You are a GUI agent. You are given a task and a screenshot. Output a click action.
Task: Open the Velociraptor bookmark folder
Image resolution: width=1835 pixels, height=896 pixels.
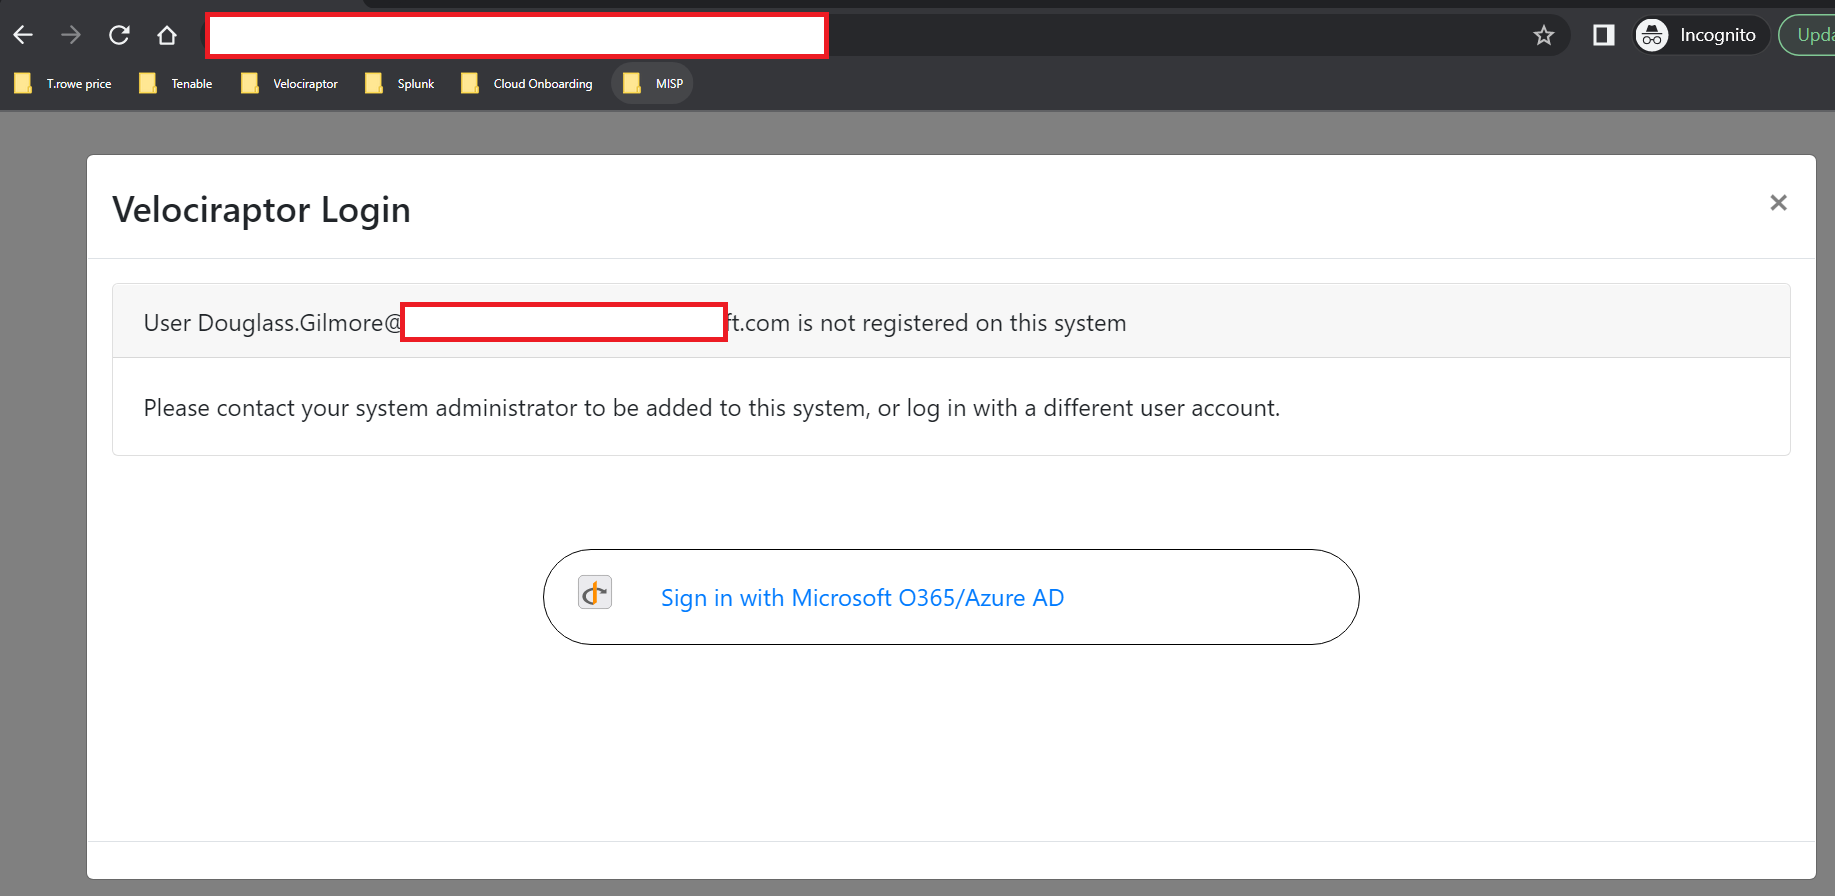(290, 83)
